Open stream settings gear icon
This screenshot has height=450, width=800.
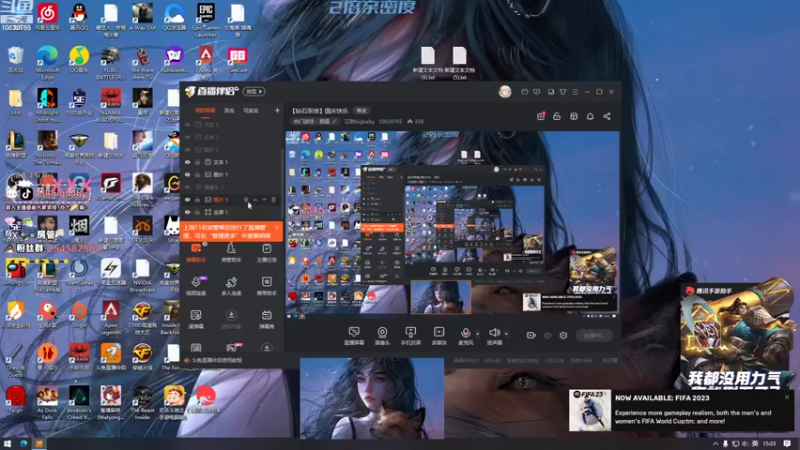pos(563,335)
